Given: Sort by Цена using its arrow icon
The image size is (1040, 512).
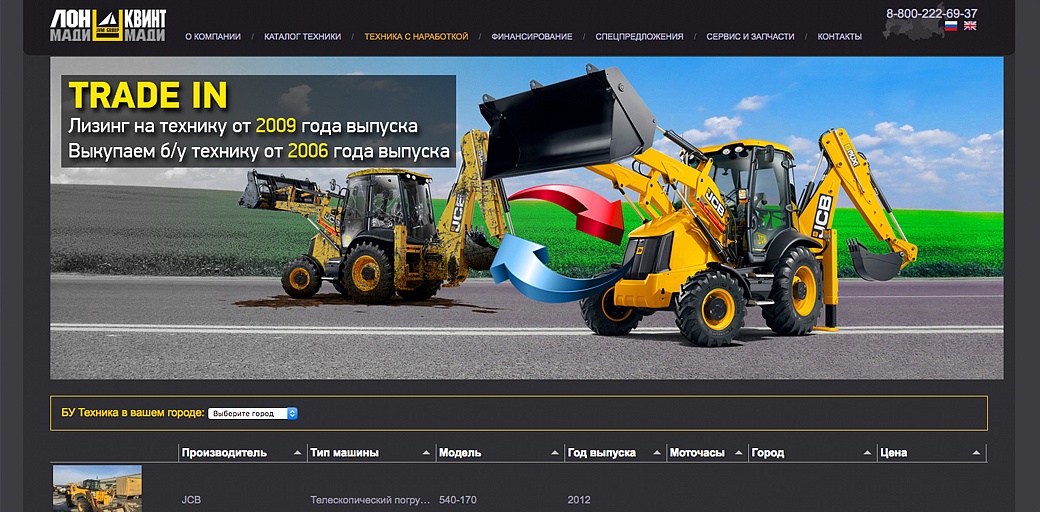Looking at the screenshot, I should [976, 453].
